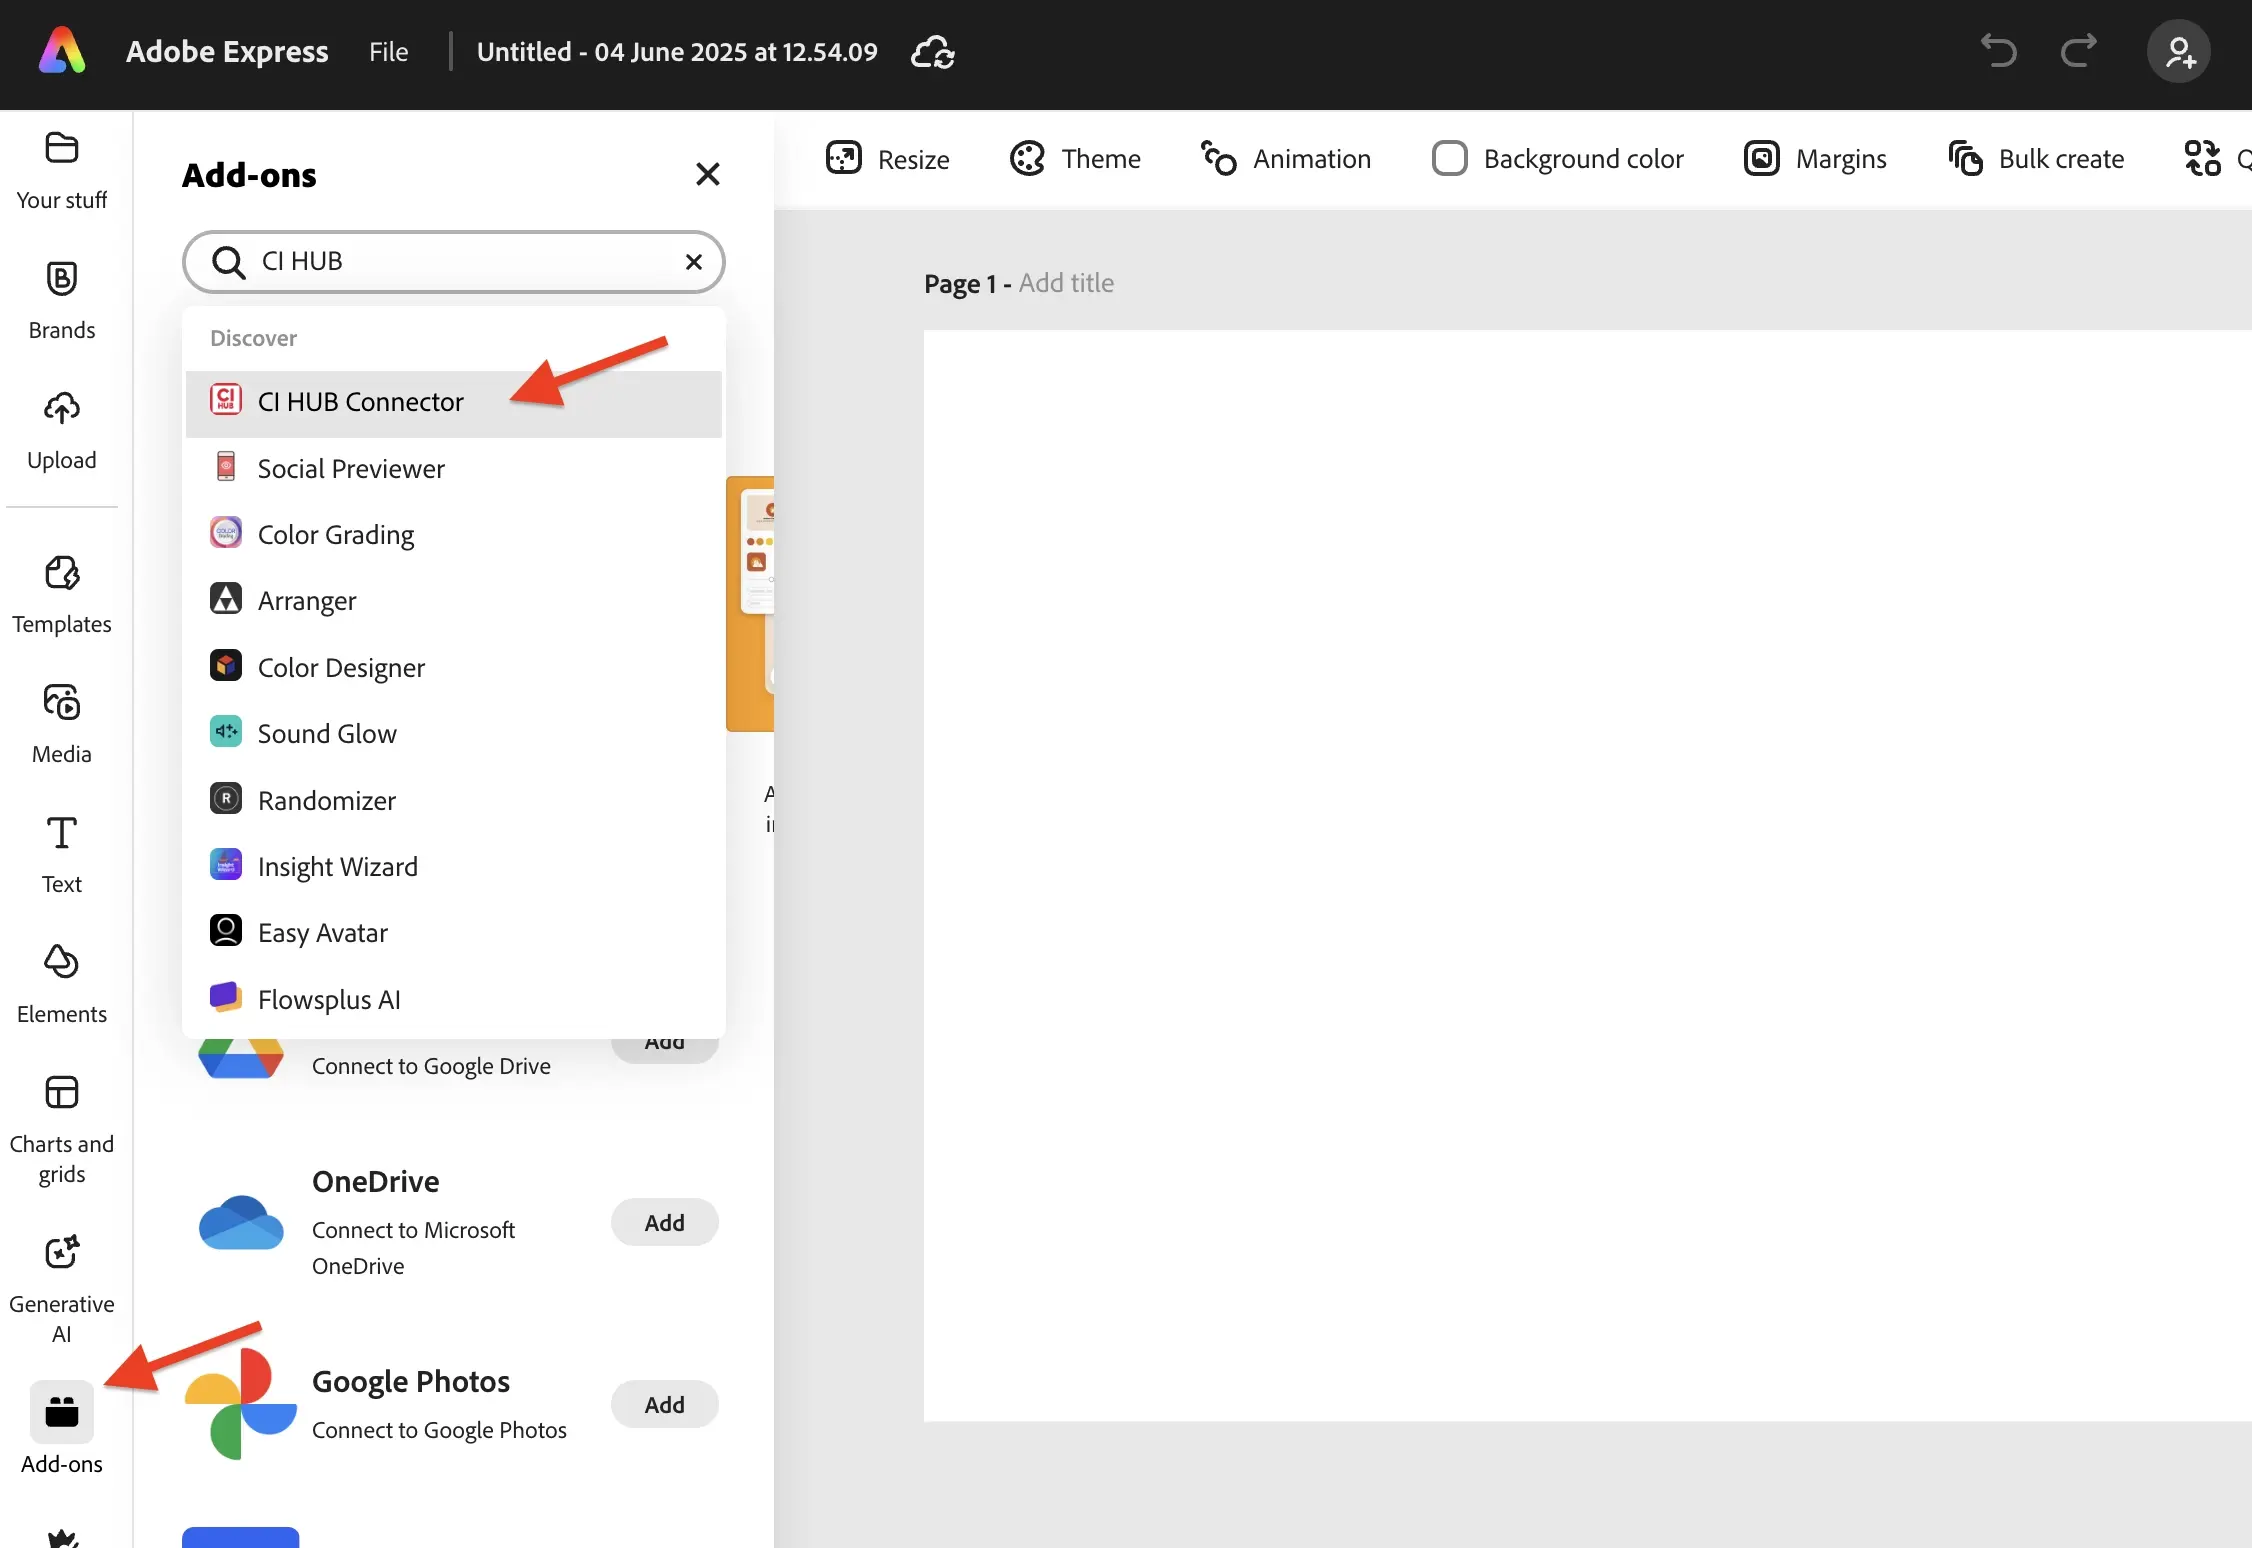Click the search magnifier icon

tap(229, 262)
